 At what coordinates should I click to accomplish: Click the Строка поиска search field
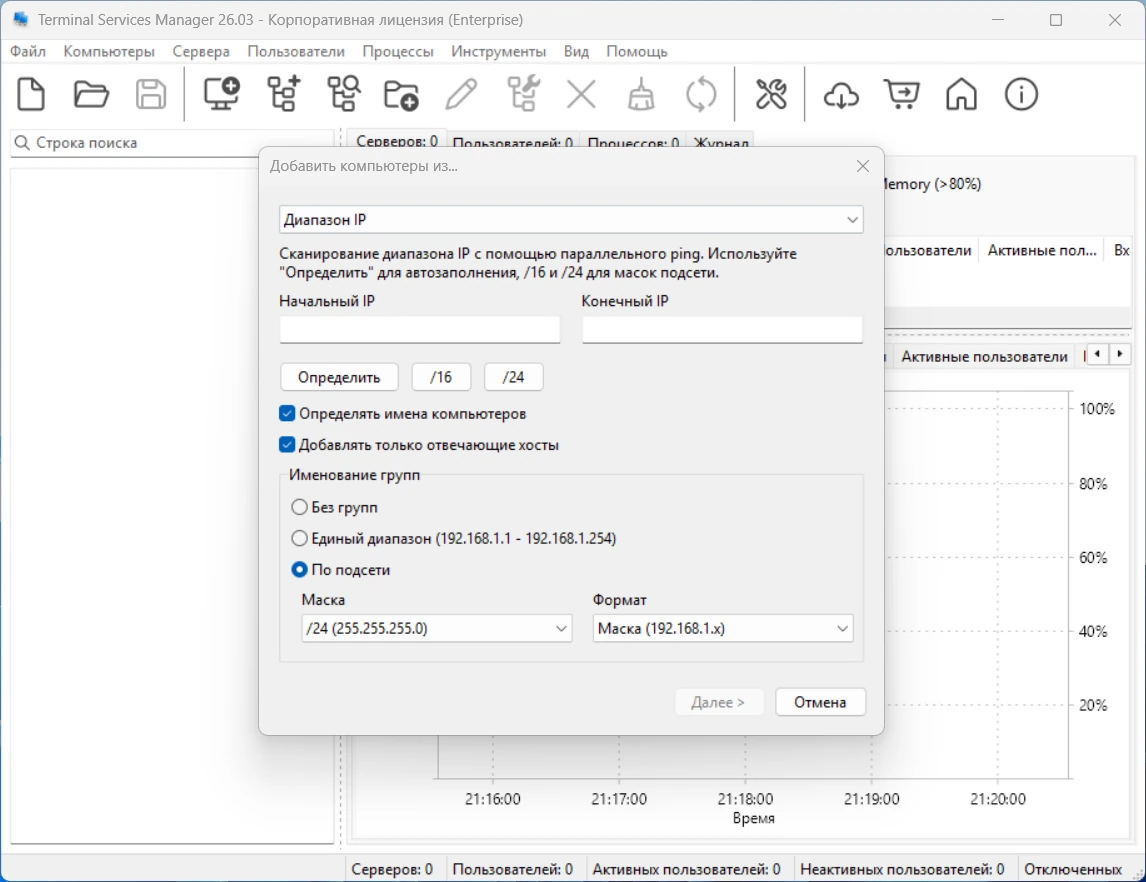[172, 142]
